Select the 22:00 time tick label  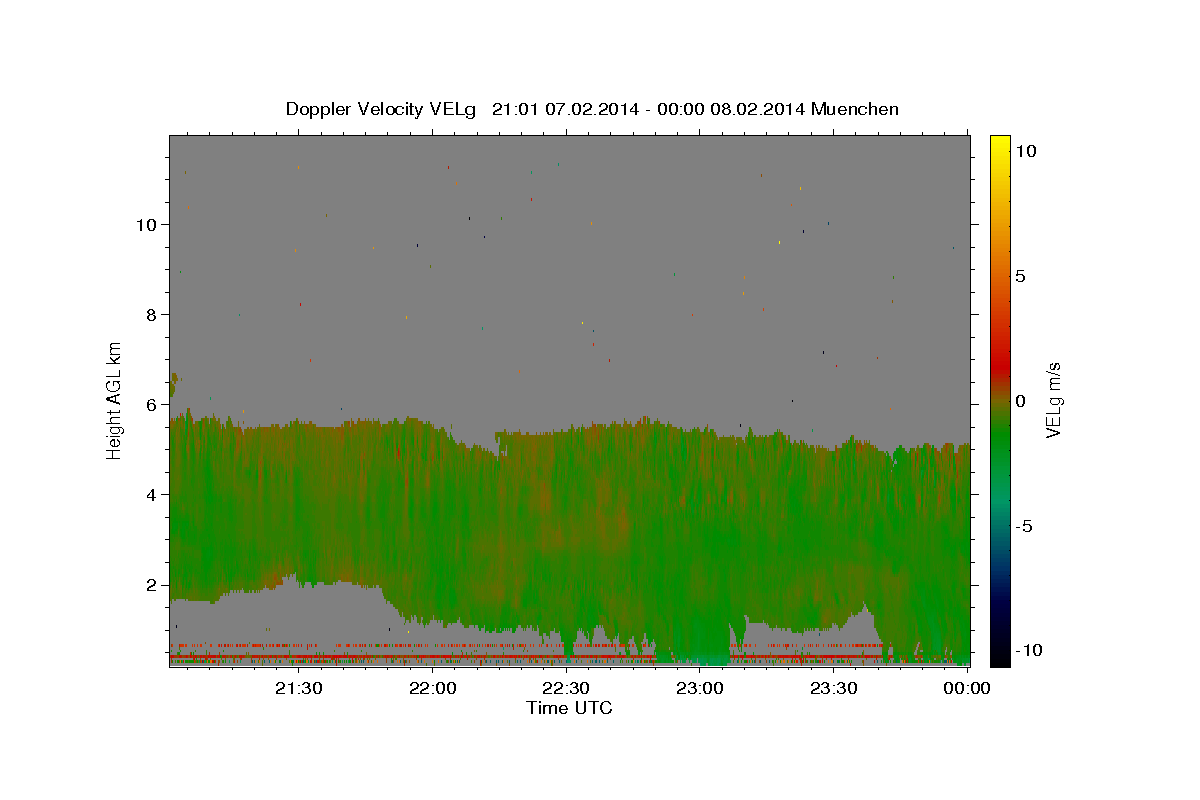pos(432,687)
